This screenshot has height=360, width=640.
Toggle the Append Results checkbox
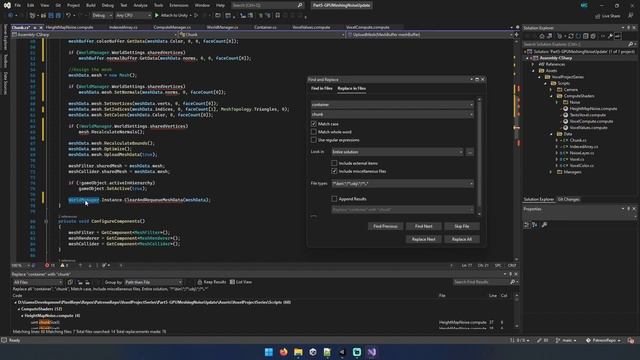(x=334, y=199)
